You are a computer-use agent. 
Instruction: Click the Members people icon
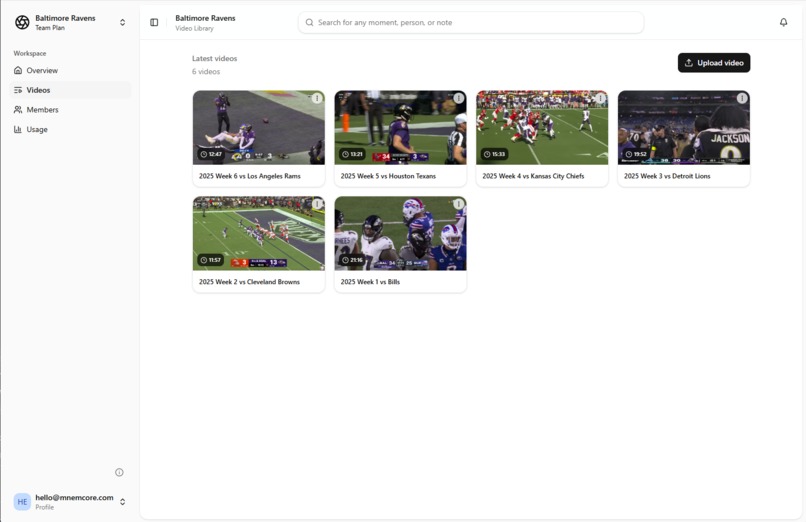pyautogui.click(x=18, y=109)
